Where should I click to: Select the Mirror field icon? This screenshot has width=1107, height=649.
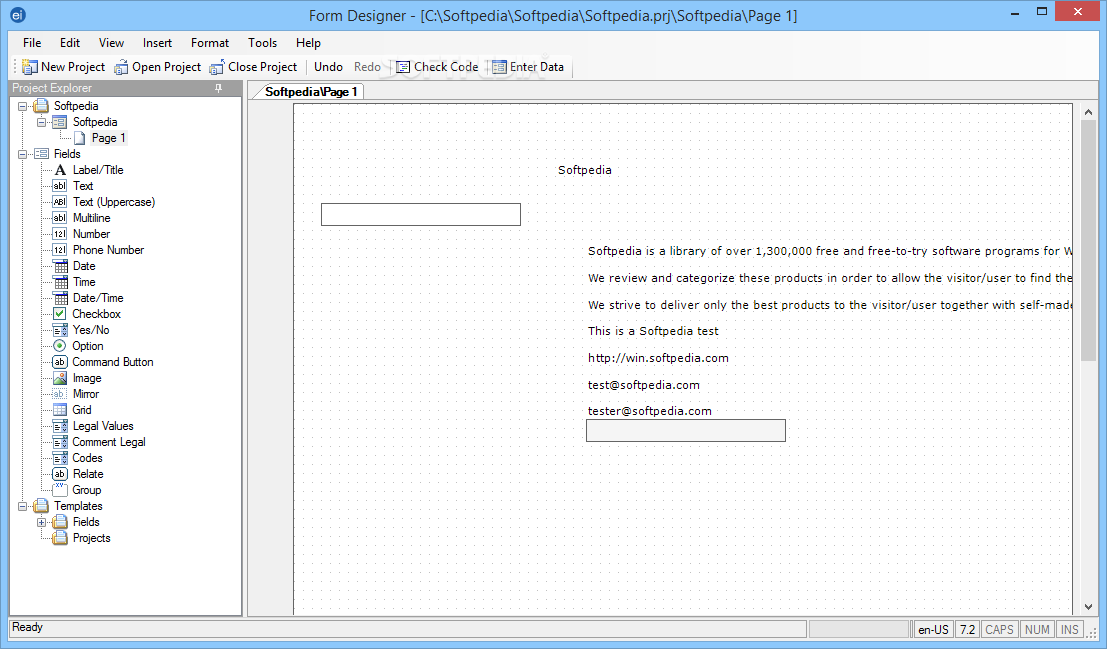(x=60, y=394)
